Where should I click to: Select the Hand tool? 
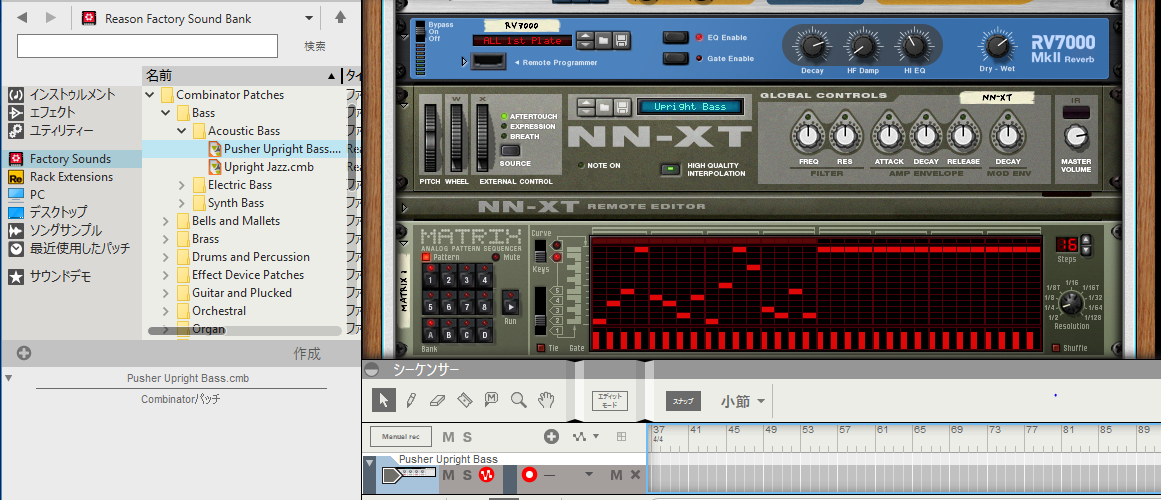546,400
